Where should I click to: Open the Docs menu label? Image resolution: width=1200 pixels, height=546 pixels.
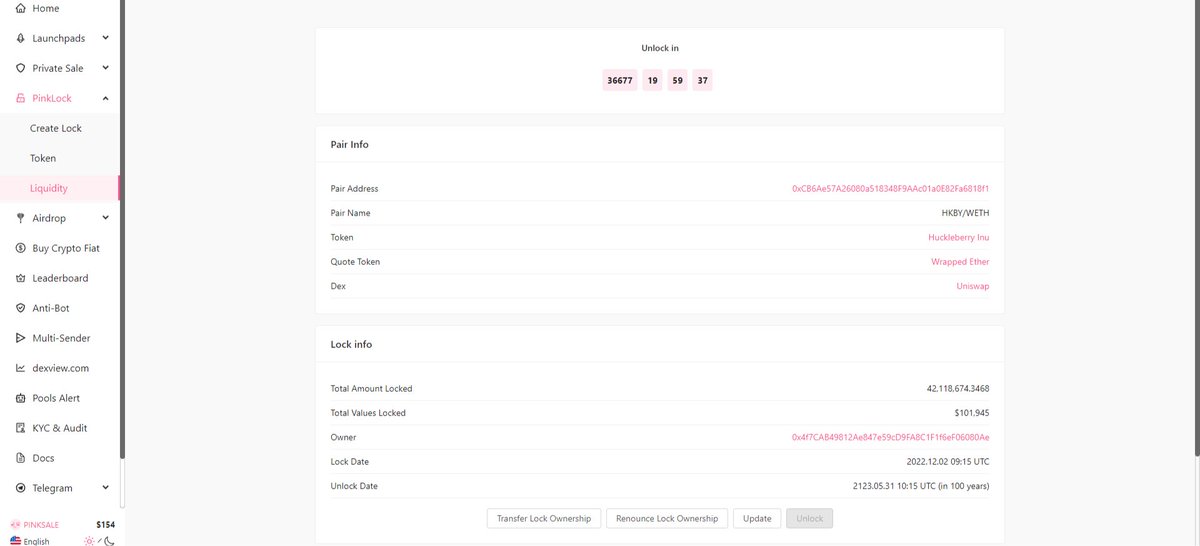point(43,458)
